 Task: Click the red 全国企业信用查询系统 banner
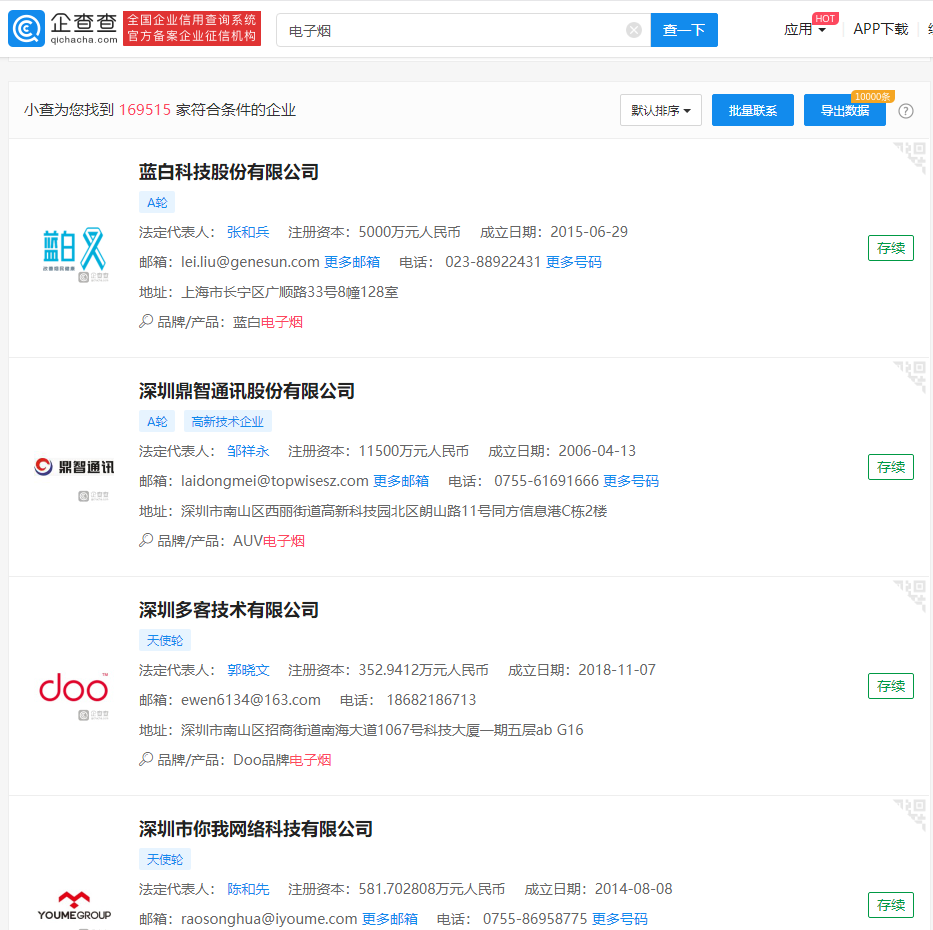coord(192,28)
